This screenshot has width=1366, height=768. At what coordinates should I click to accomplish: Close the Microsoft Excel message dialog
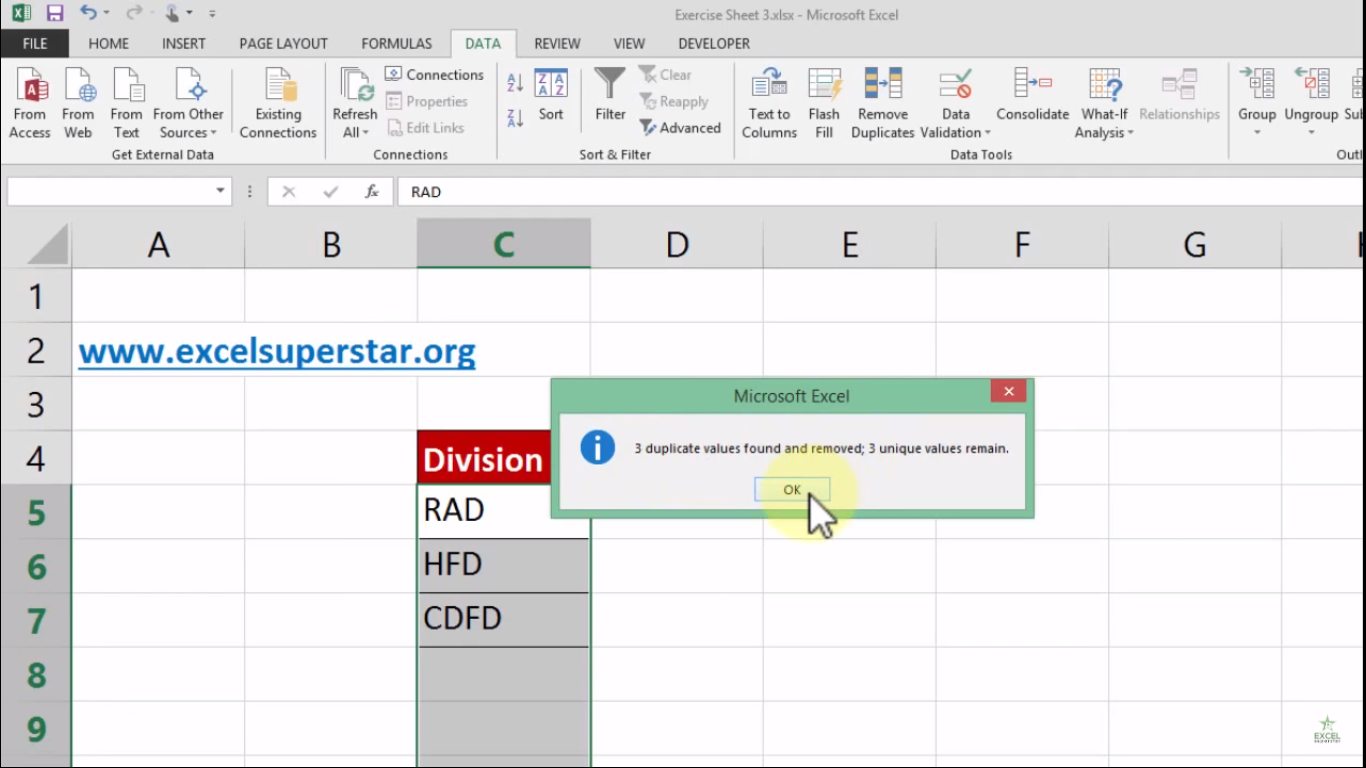click(1009, 392)
